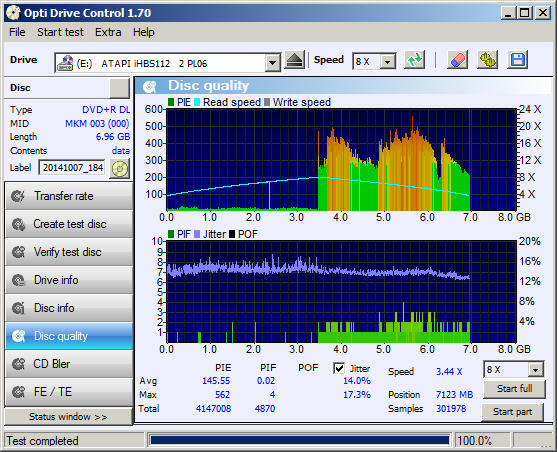
Task: Open the Start test menu
Action: [60, 32]
